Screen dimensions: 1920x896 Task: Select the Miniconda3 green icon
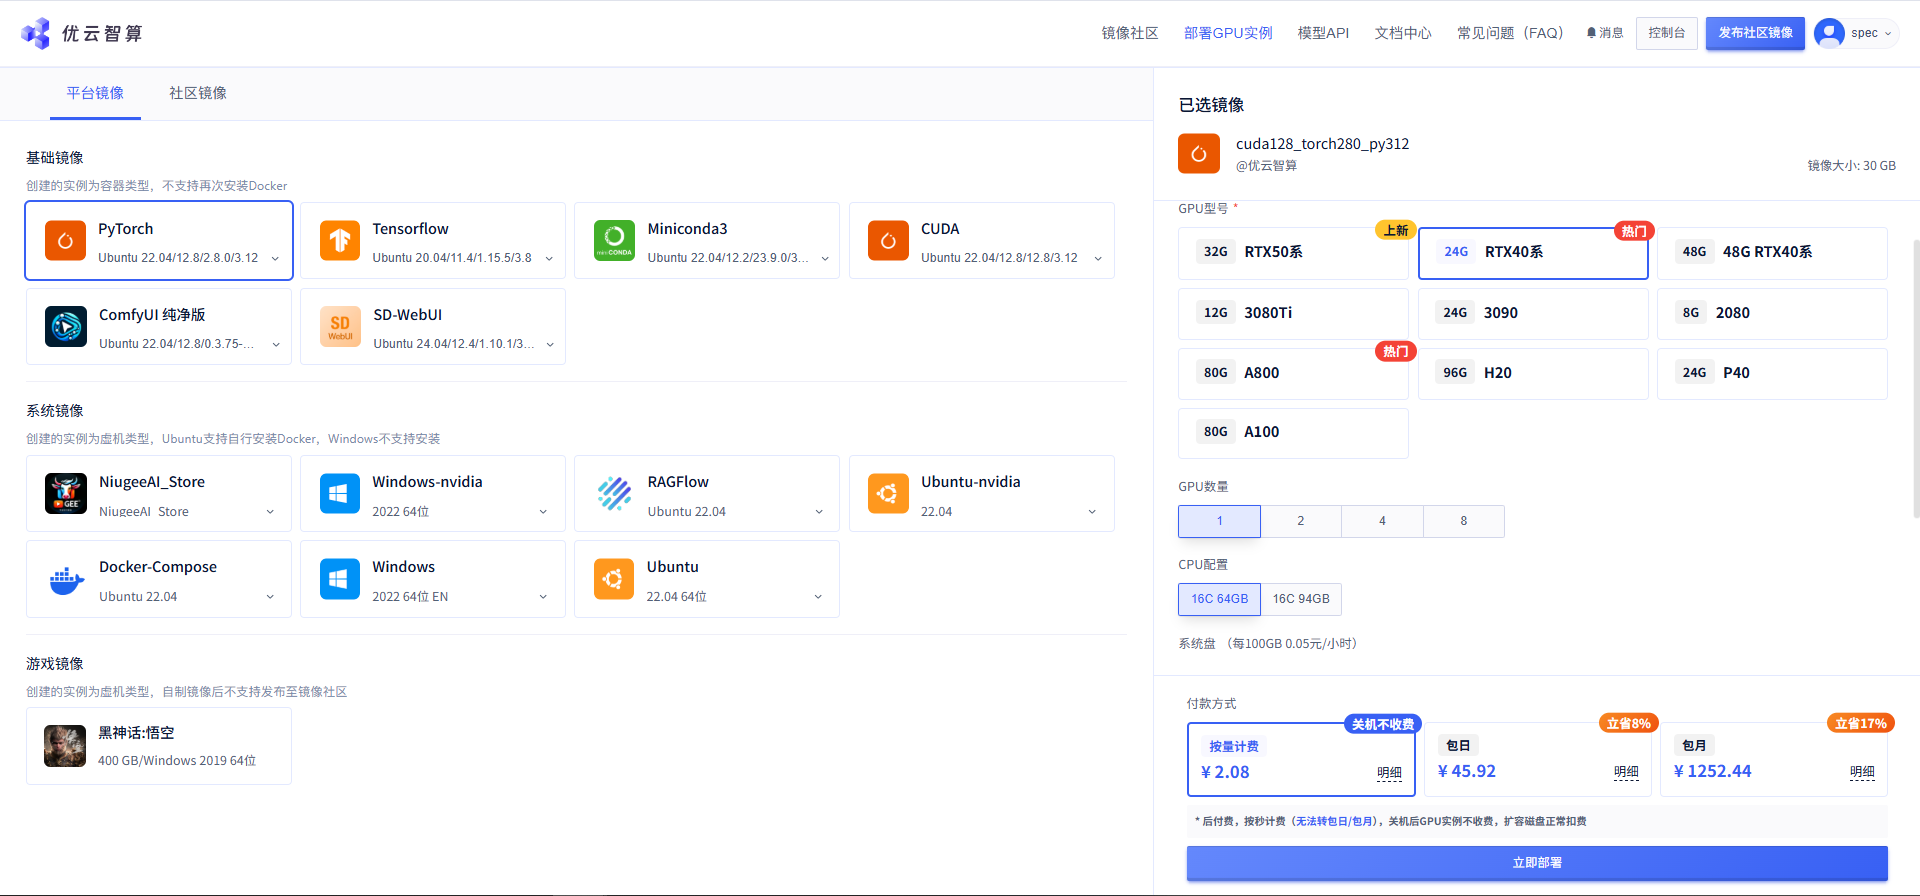pyautogui.click(x=614, y=240)
